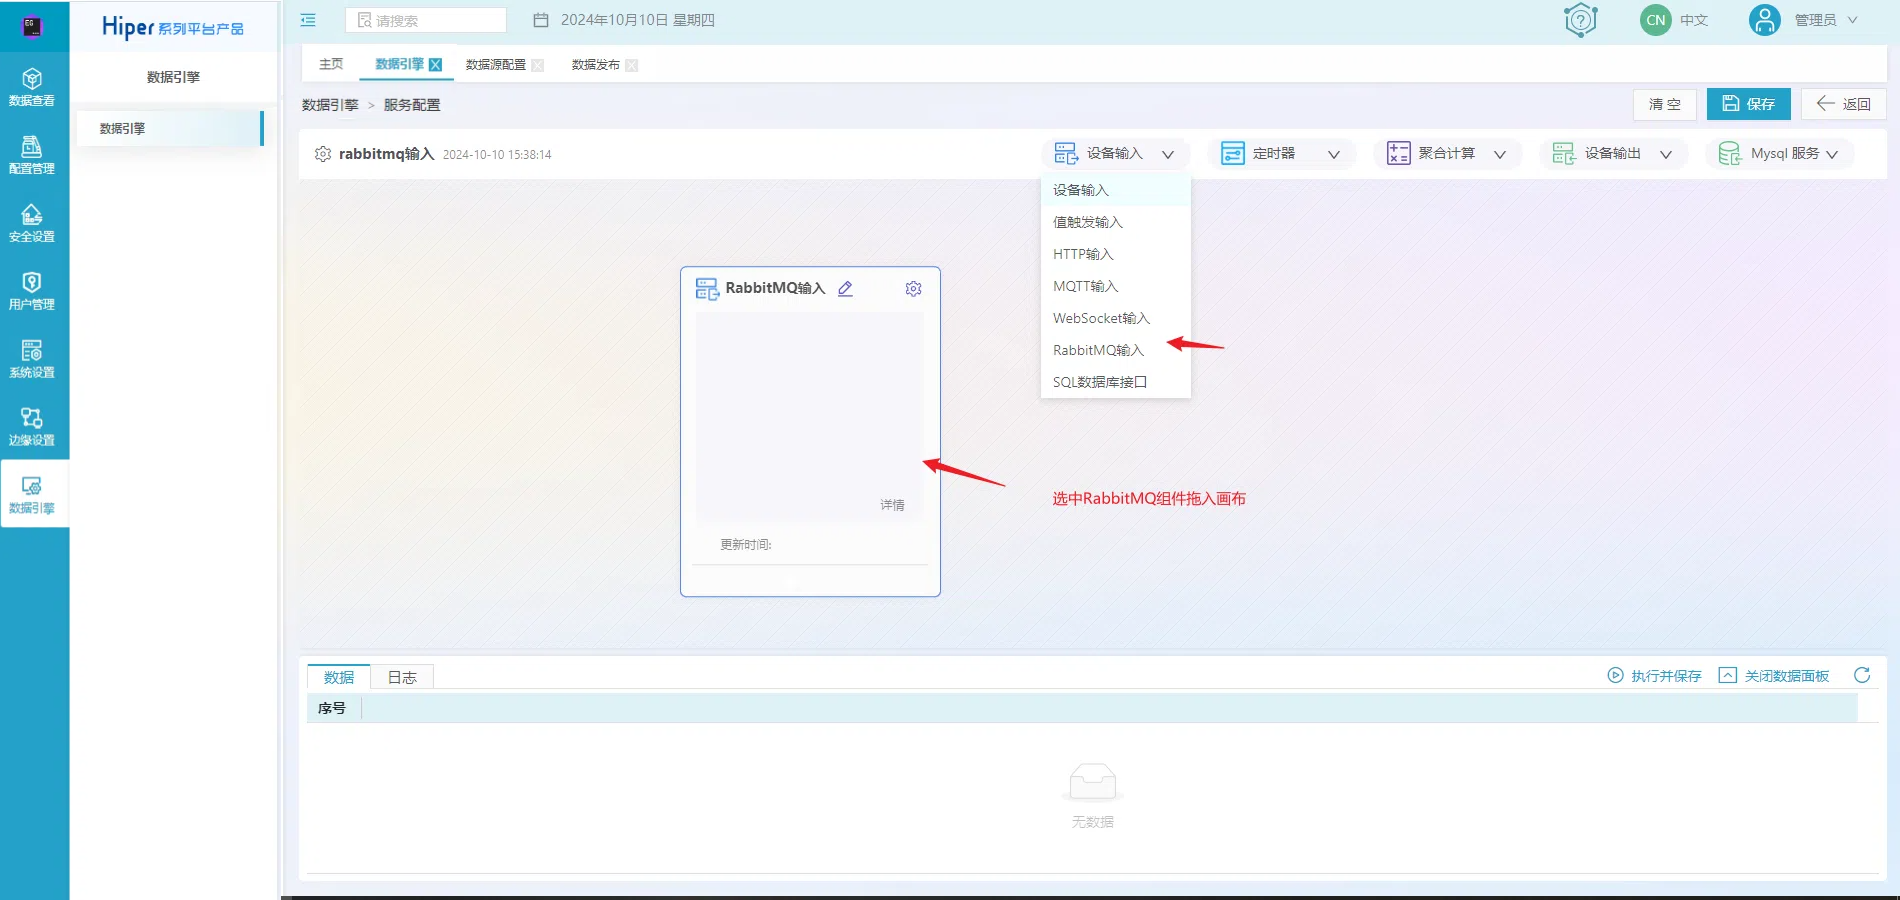Click 数据引擎 breadcrumb link
The height and width of the screenshot is (900, 1900).
coord(330,105)
